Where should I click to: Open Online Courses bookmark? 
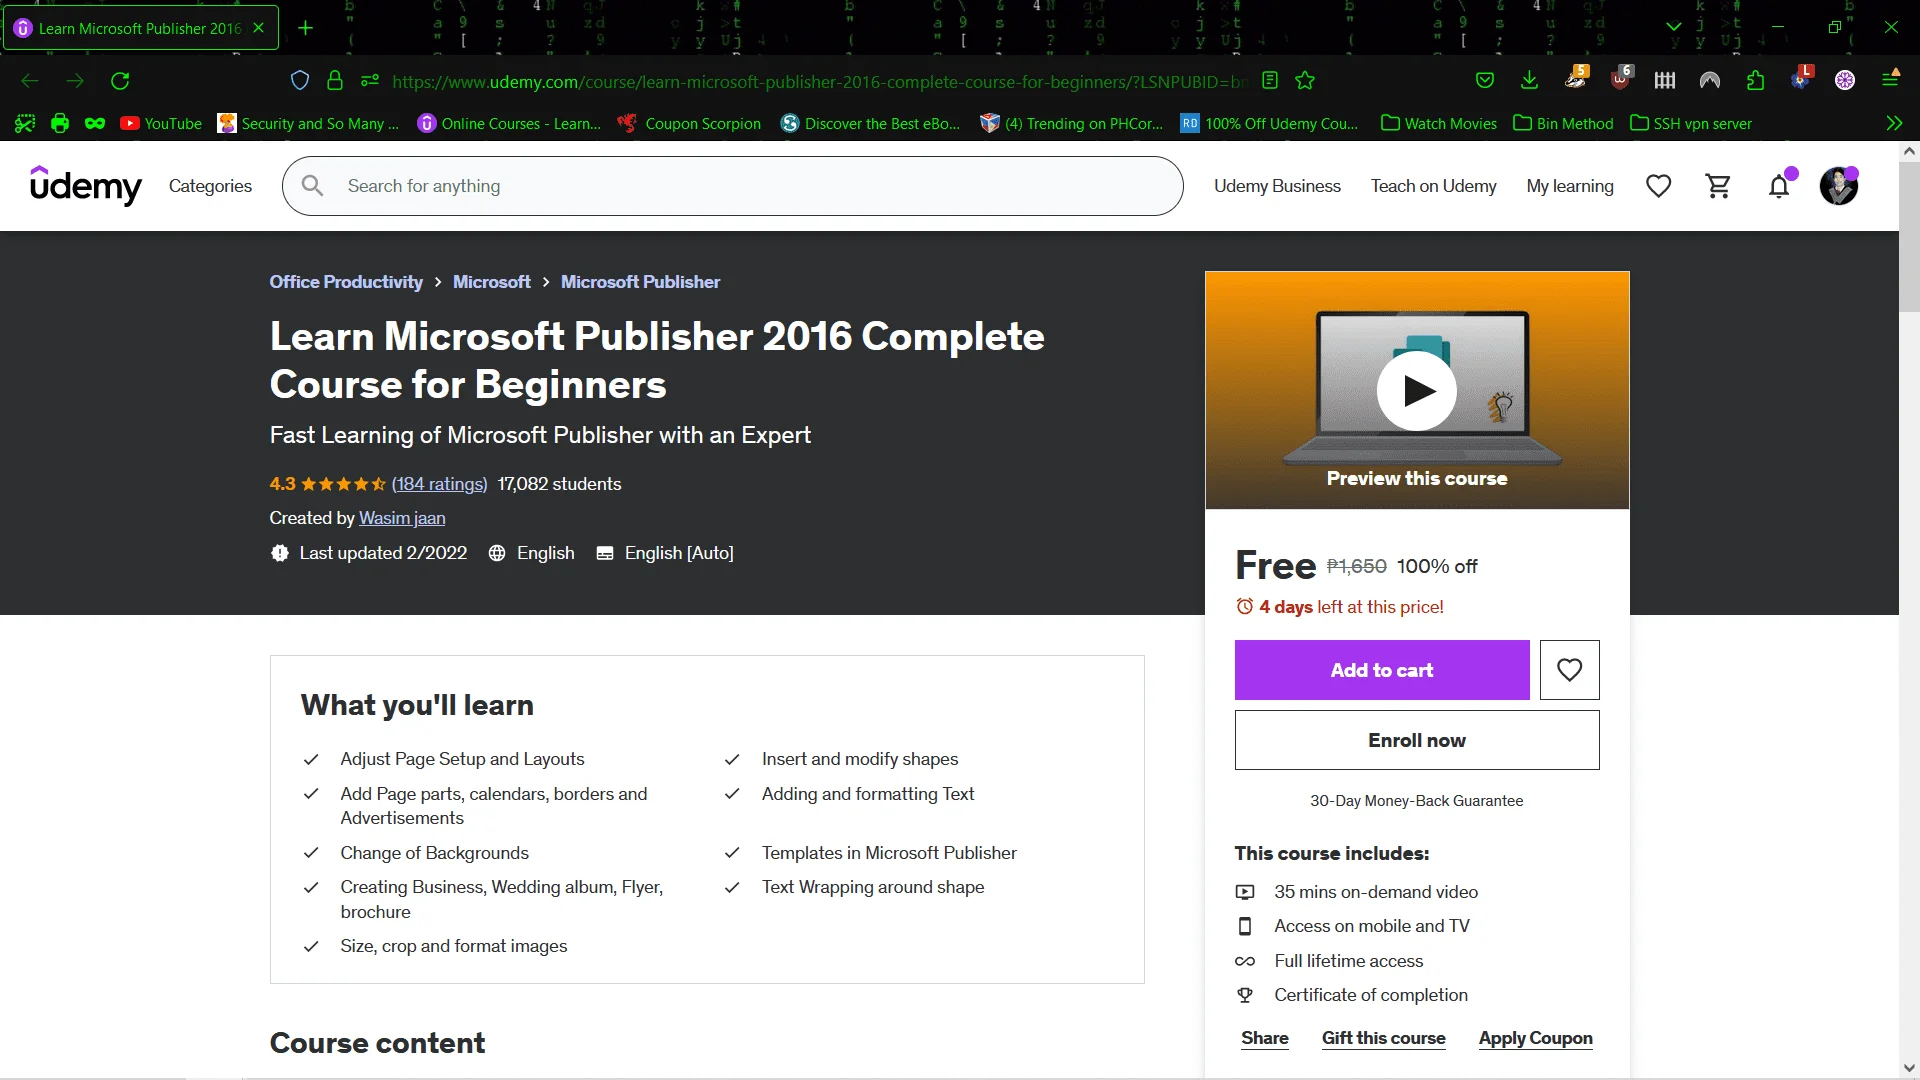coord(509,124)
